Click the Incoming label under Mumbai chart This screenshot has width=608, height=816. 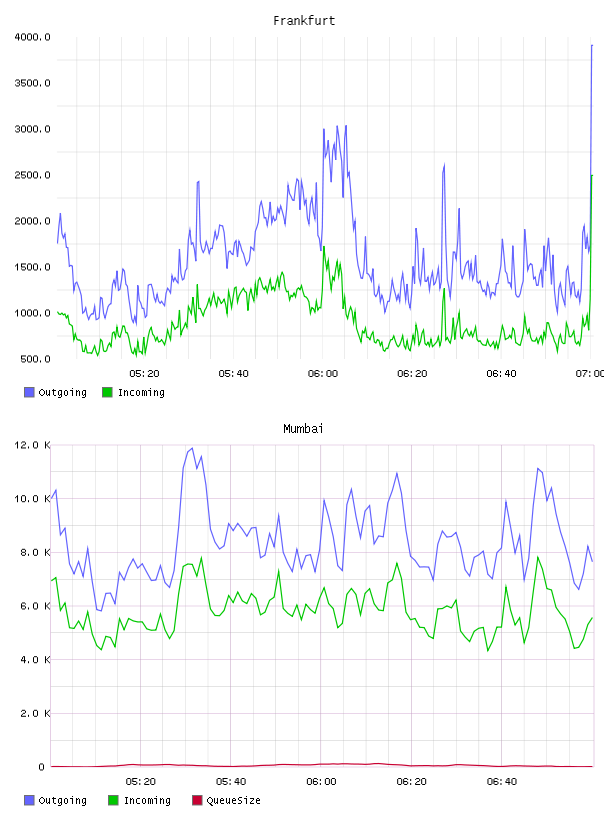click(x=147, y=800)
